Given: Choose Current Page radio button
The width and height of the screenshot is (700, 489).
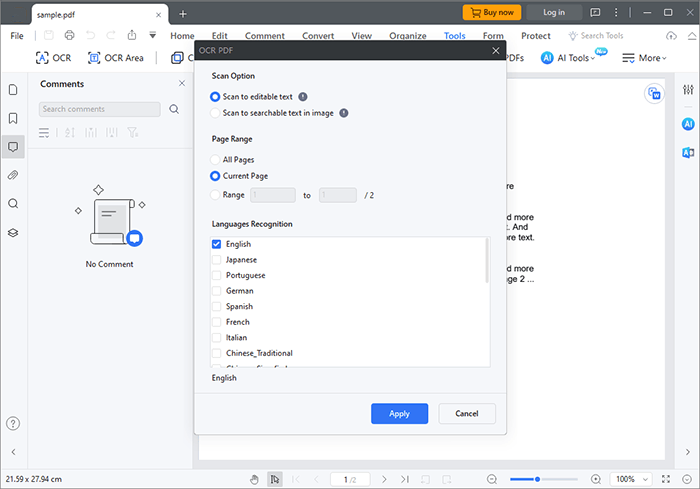Looking at the screenshot, I should (x=215, y=176).
